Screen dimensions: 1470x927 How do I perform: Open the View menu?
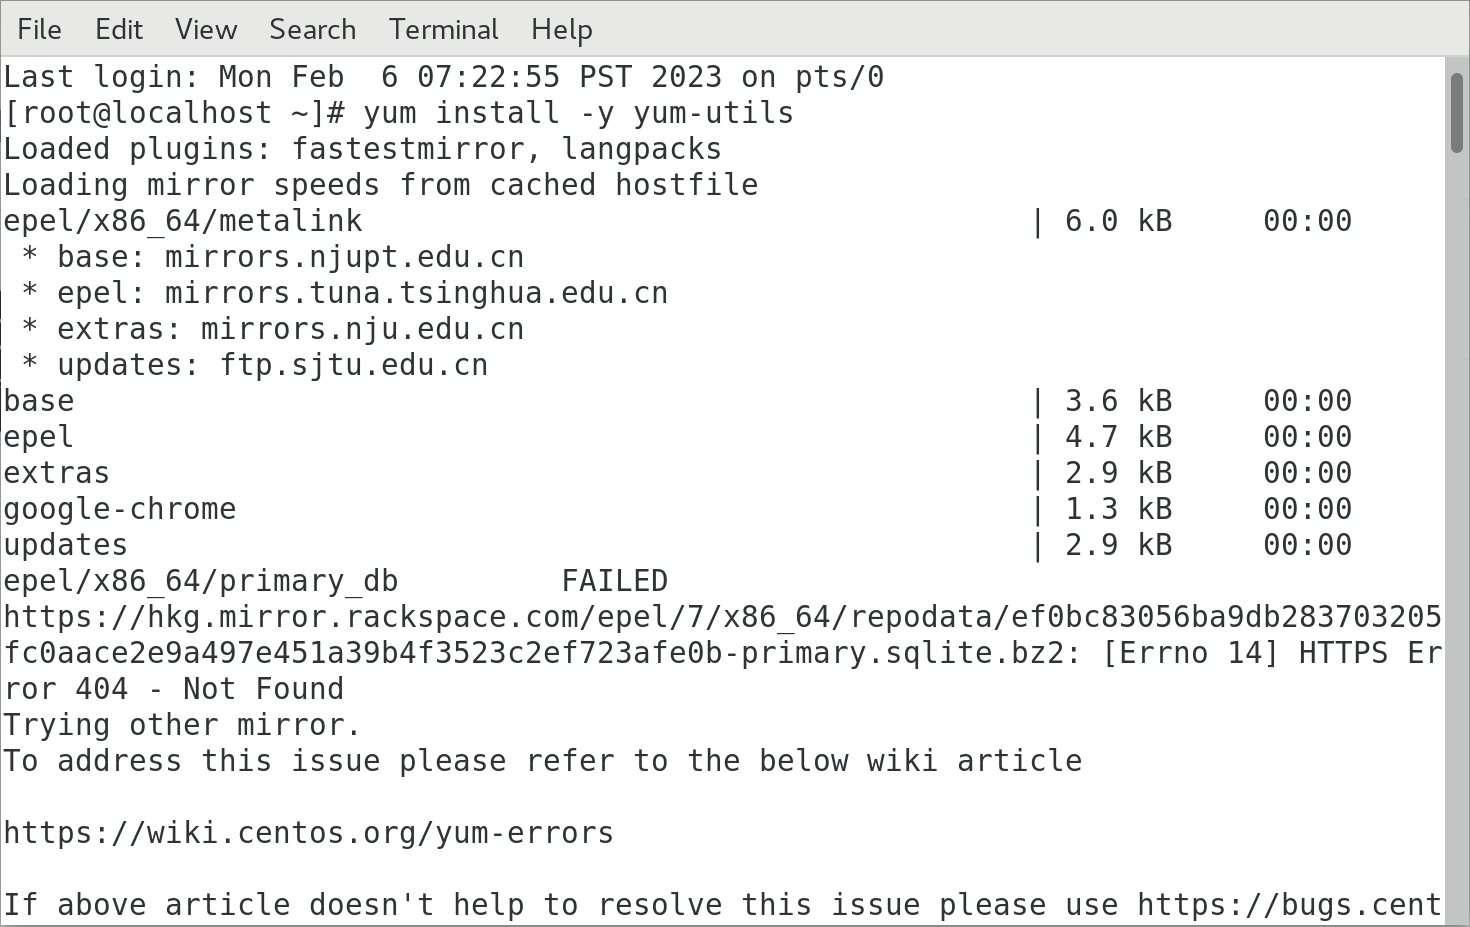[x=206, y=30]
